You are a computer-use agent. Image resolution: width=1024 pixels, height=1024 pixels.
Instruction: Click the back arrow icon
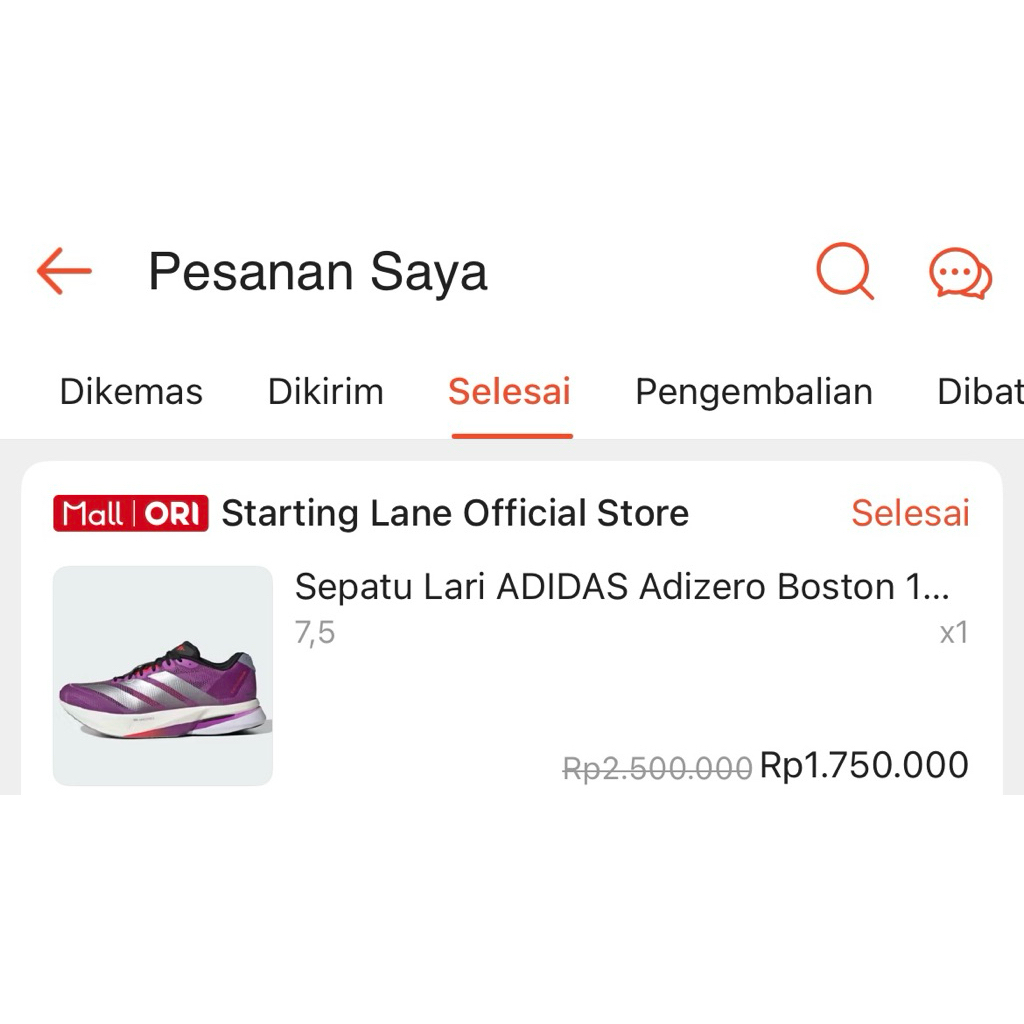pyautogui.click(x=62, y=271)
